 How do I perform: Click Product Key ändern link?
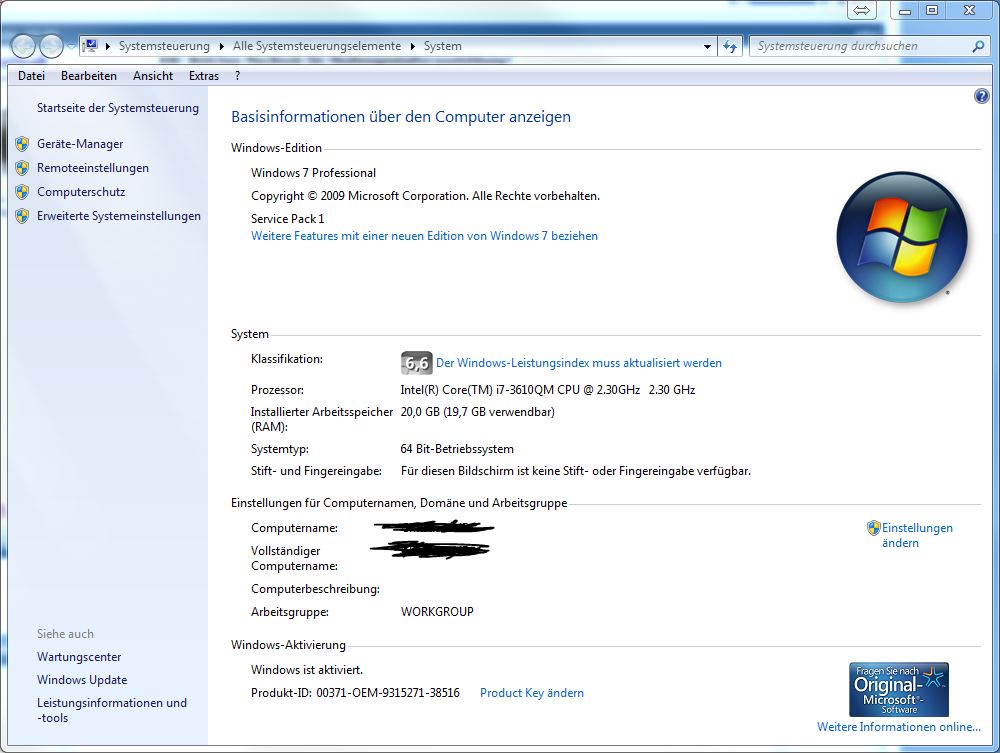pos(531,693)
